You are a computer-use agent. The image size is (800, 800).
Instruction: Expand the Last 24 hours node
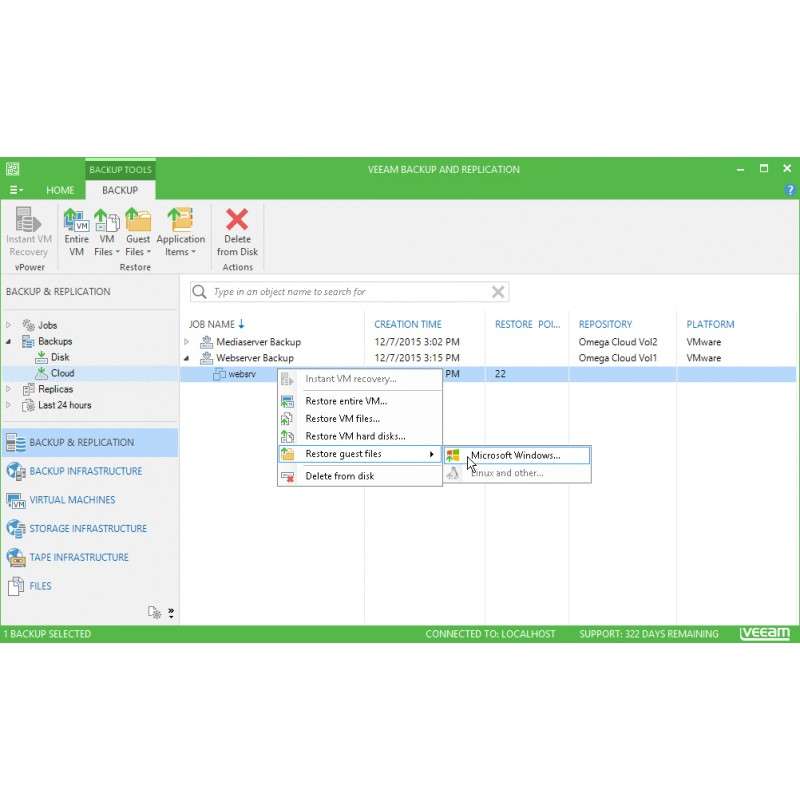click(9, 405)
